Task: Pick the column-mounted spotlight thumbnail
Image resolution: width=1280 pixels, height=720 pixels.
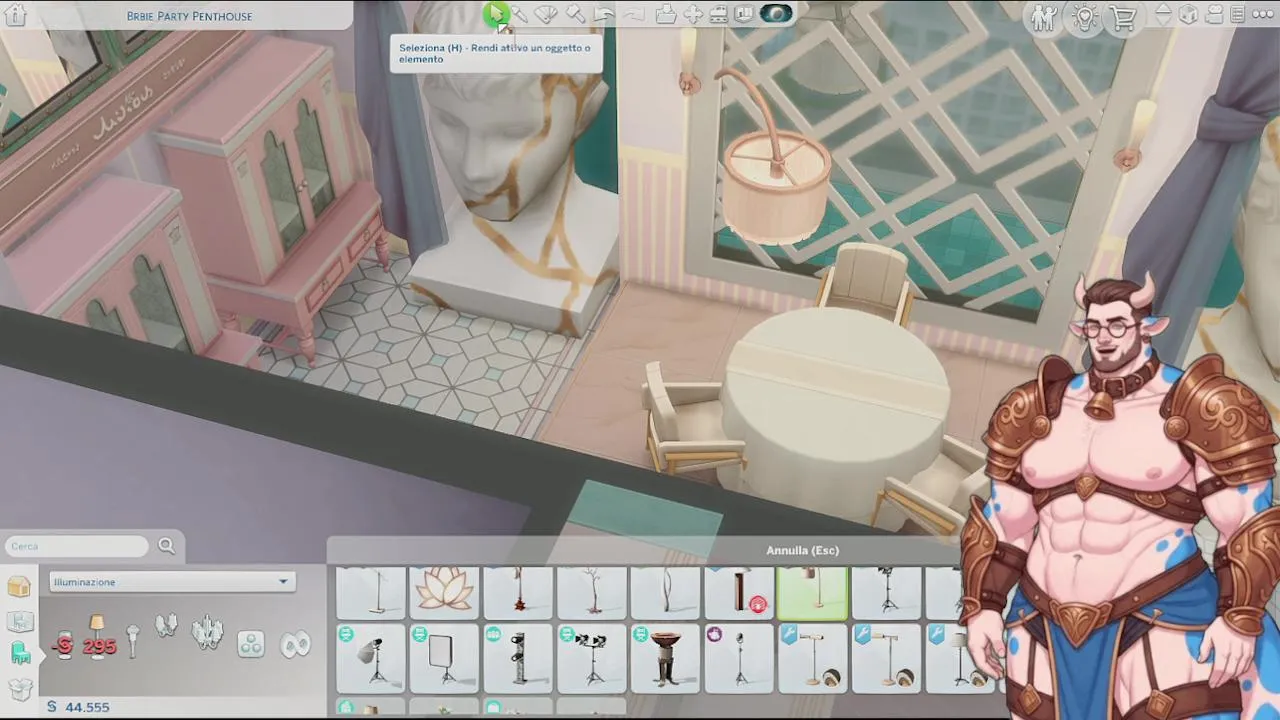Action: pos(518,658)
